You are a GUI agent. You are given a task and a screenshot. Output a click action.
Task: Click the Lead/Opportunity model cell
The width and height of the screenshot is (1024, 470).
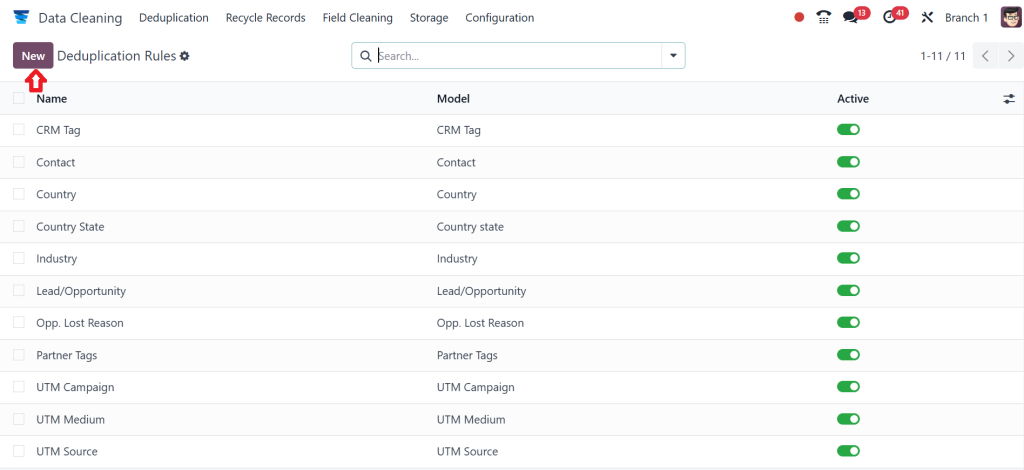(x=481, y=291)
